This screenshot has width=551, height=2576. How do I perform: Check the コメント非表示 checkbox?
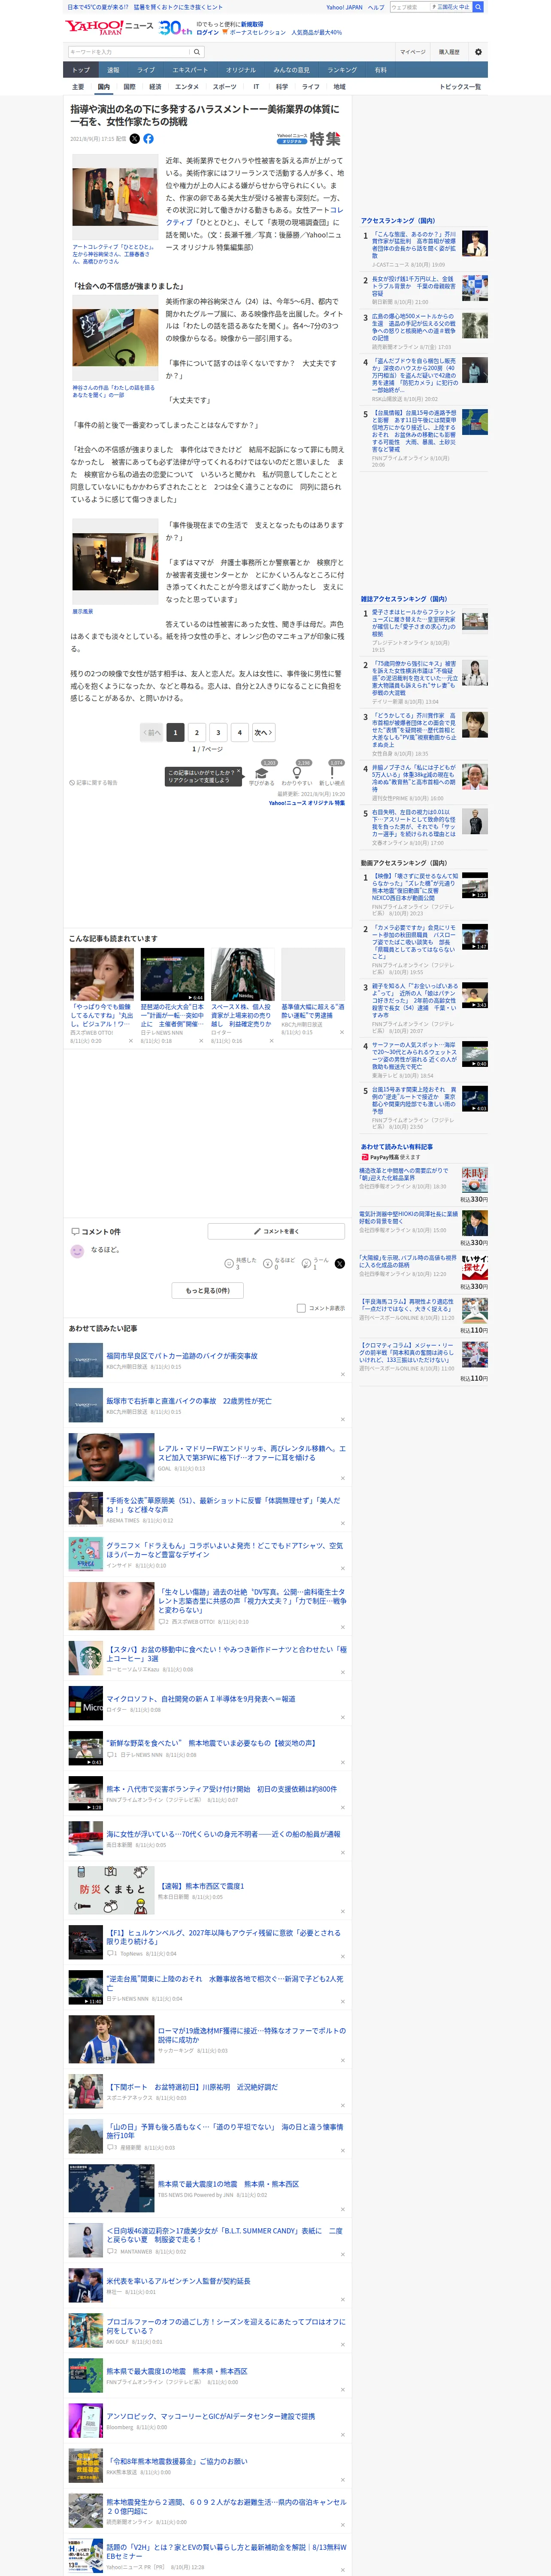click(x=301, y=1308)
